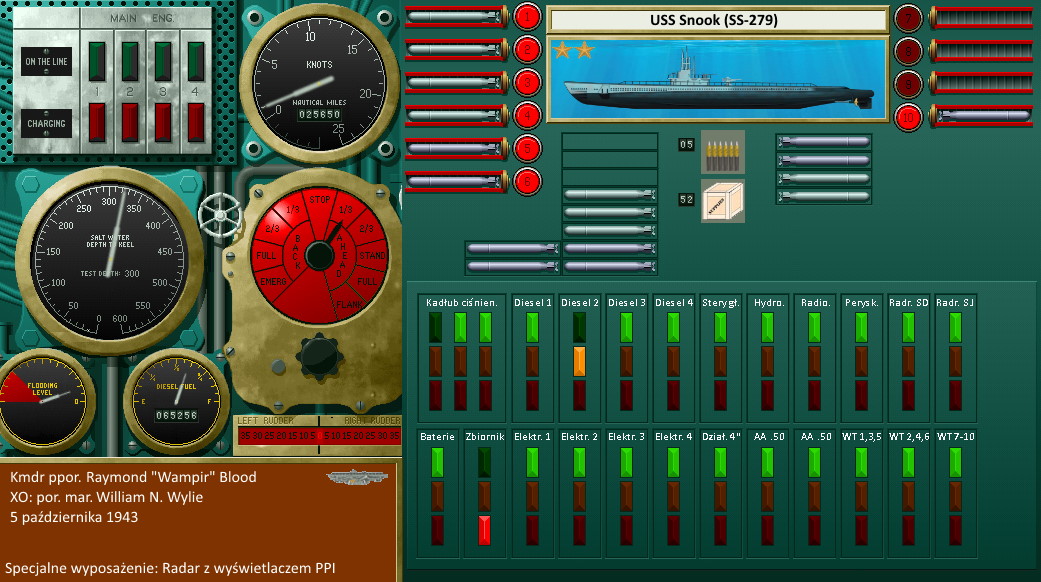This screenshot has height=582, width=1041.
Task: Click torpedo tube number 10 button
Action: click(907, 116)
